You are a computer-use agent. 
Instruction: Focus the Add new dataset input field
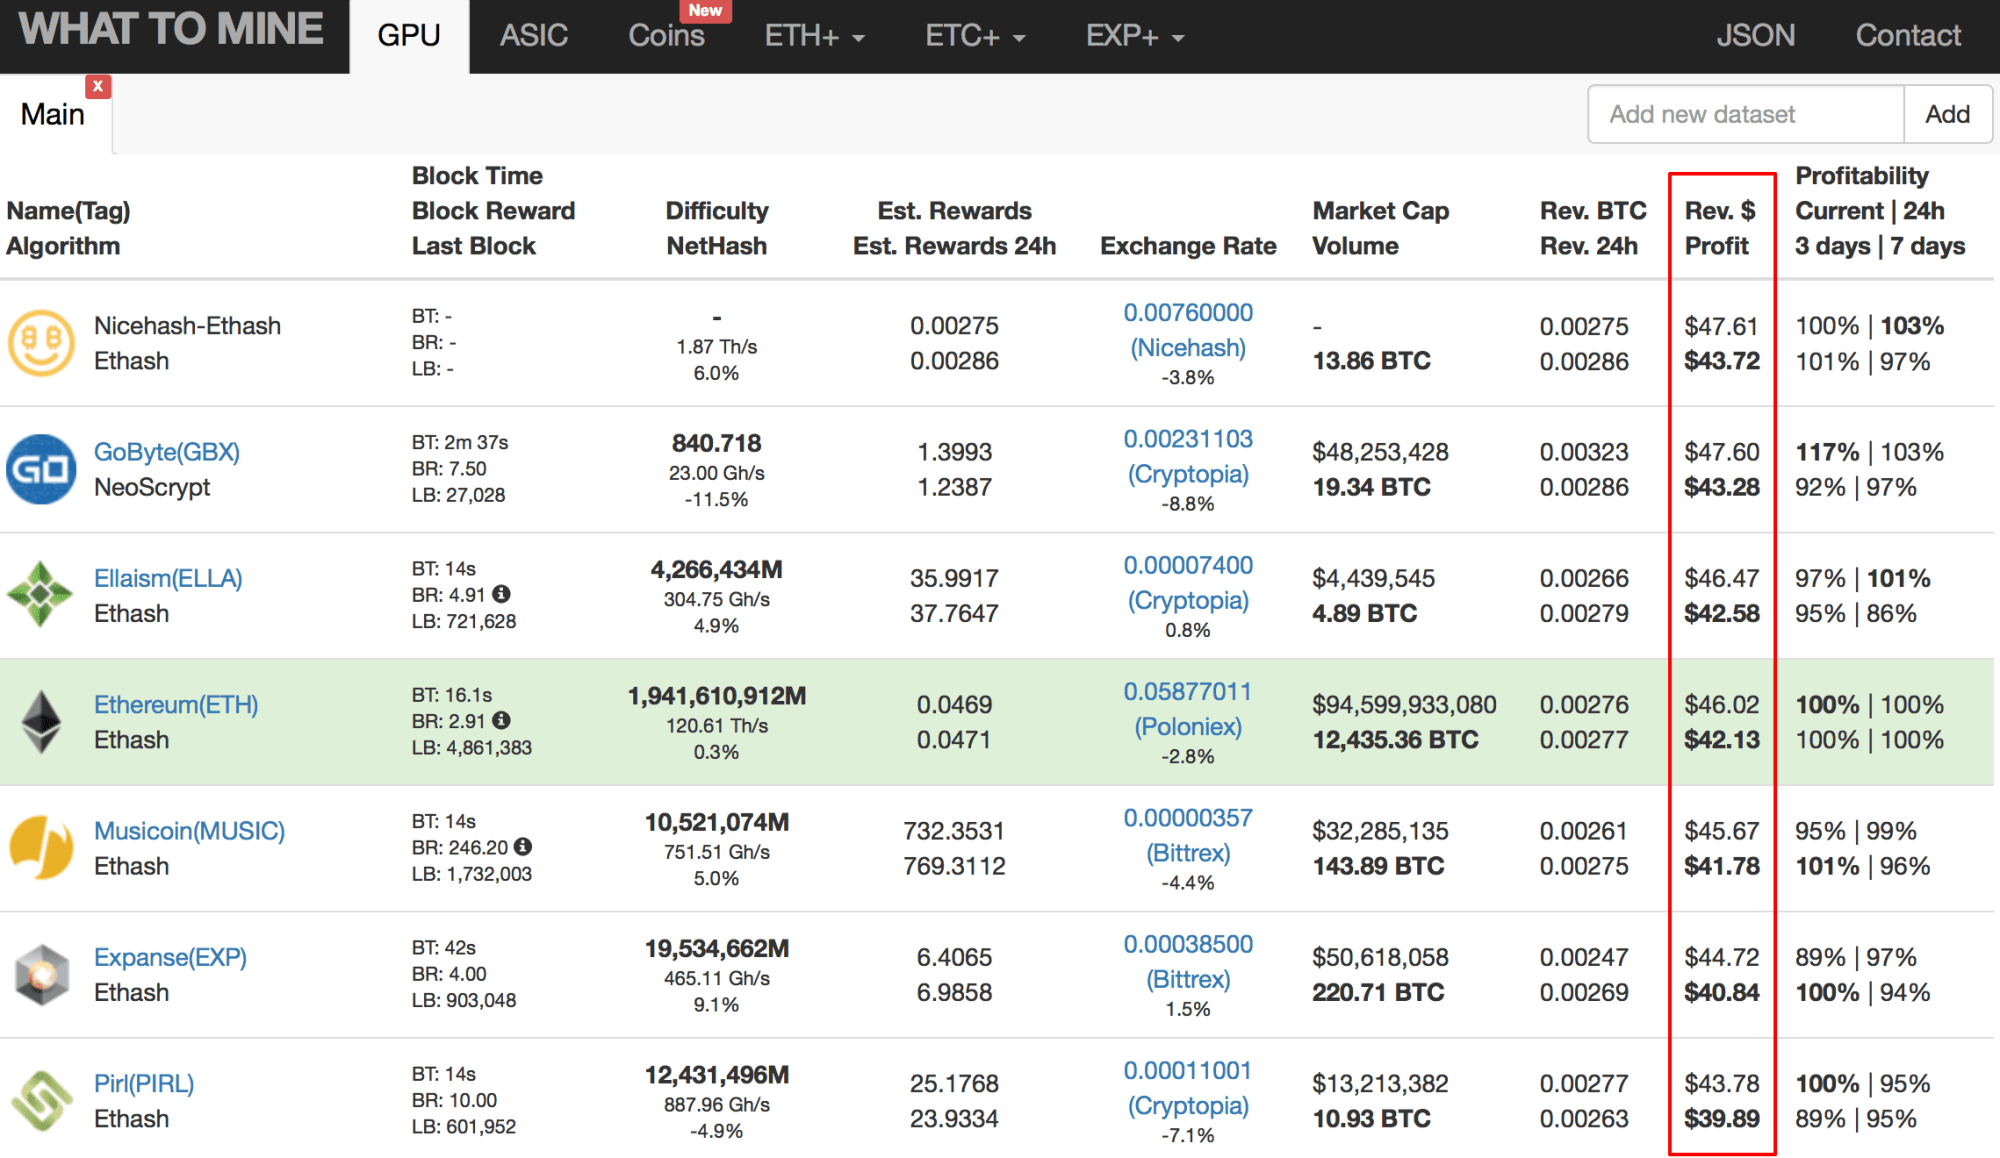pyautogui.click(x=1746, y=114)
